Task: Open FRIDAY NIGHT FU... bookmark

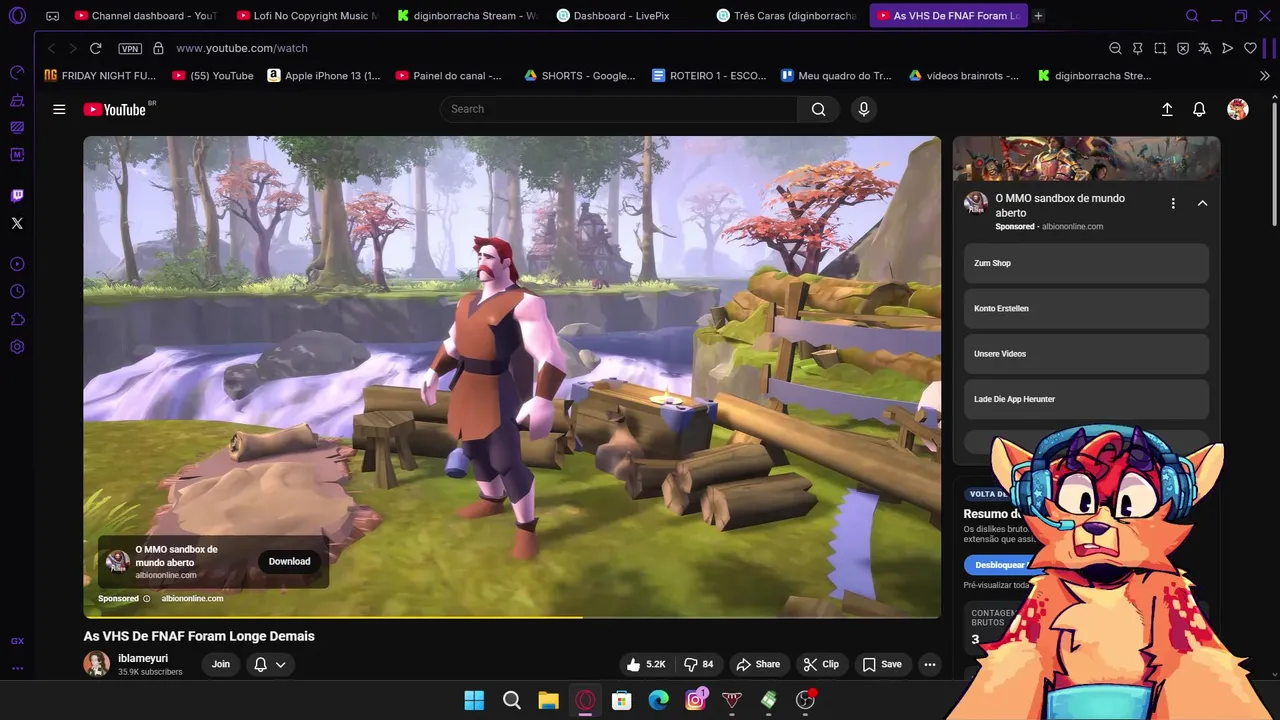Action: coord(100,75)
